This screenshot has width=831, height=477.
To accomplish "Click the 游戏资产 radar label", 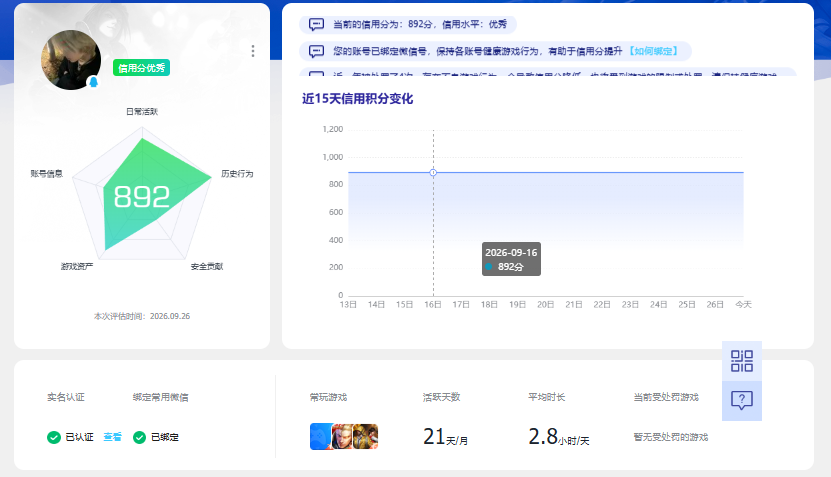I will pos(77,267).
